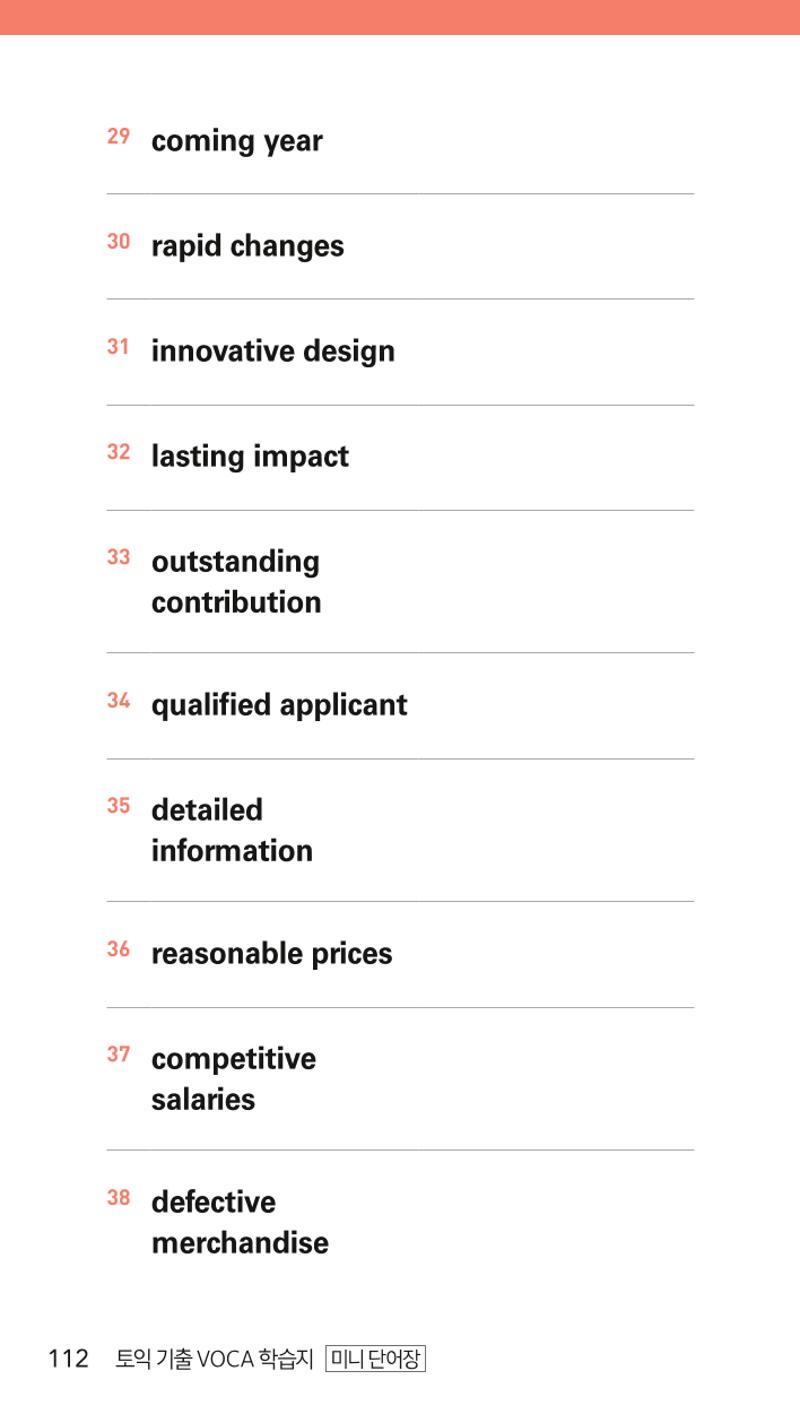Click the number 30 label
The height and width of the screenshot is (1423, 800).
point(119,242)
